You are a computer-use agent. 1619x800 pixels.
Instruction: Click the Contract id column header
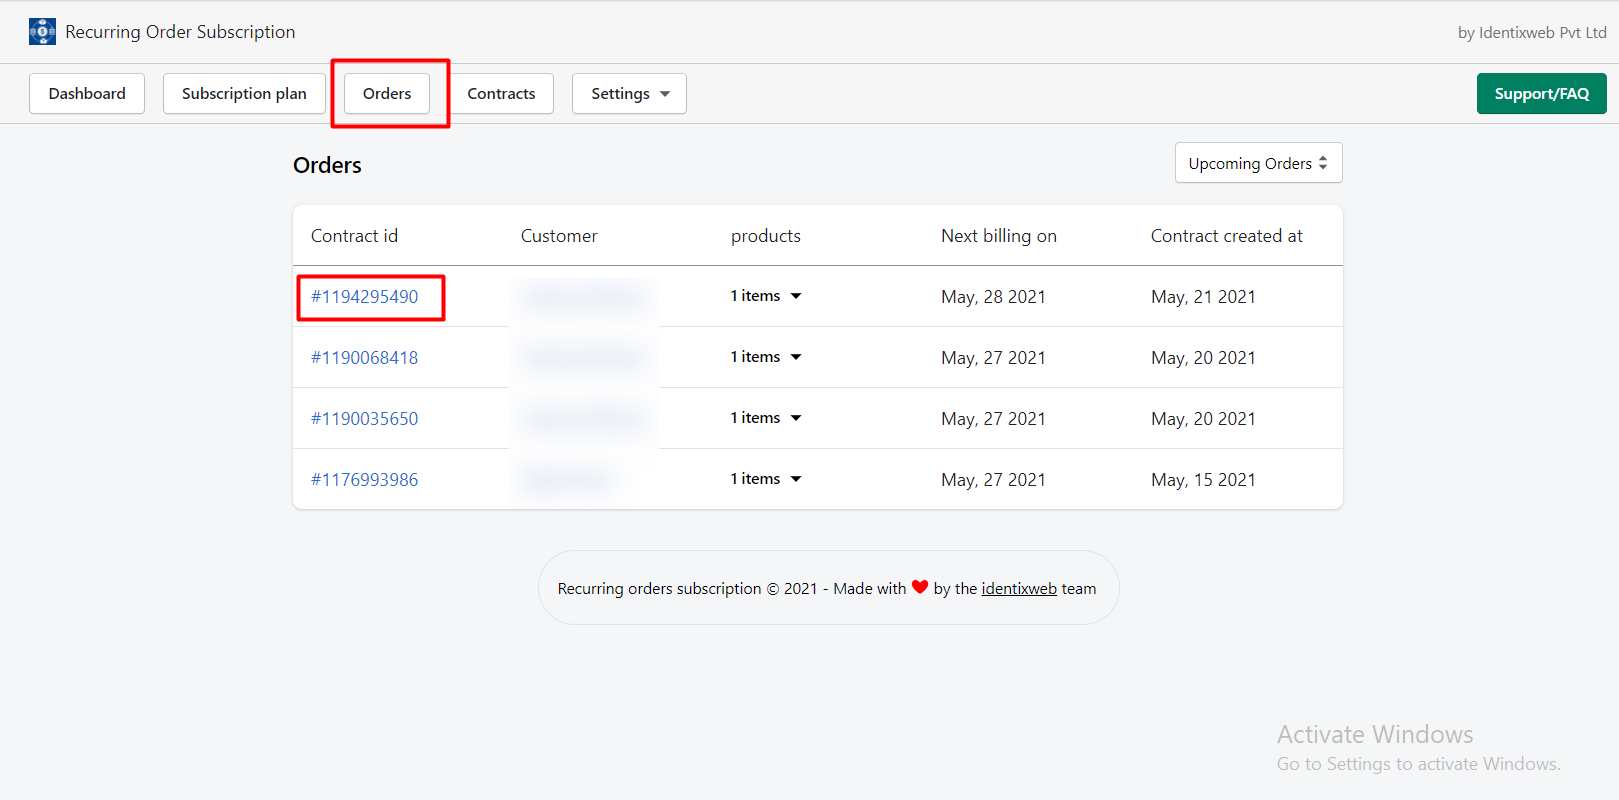pos(354,236)
